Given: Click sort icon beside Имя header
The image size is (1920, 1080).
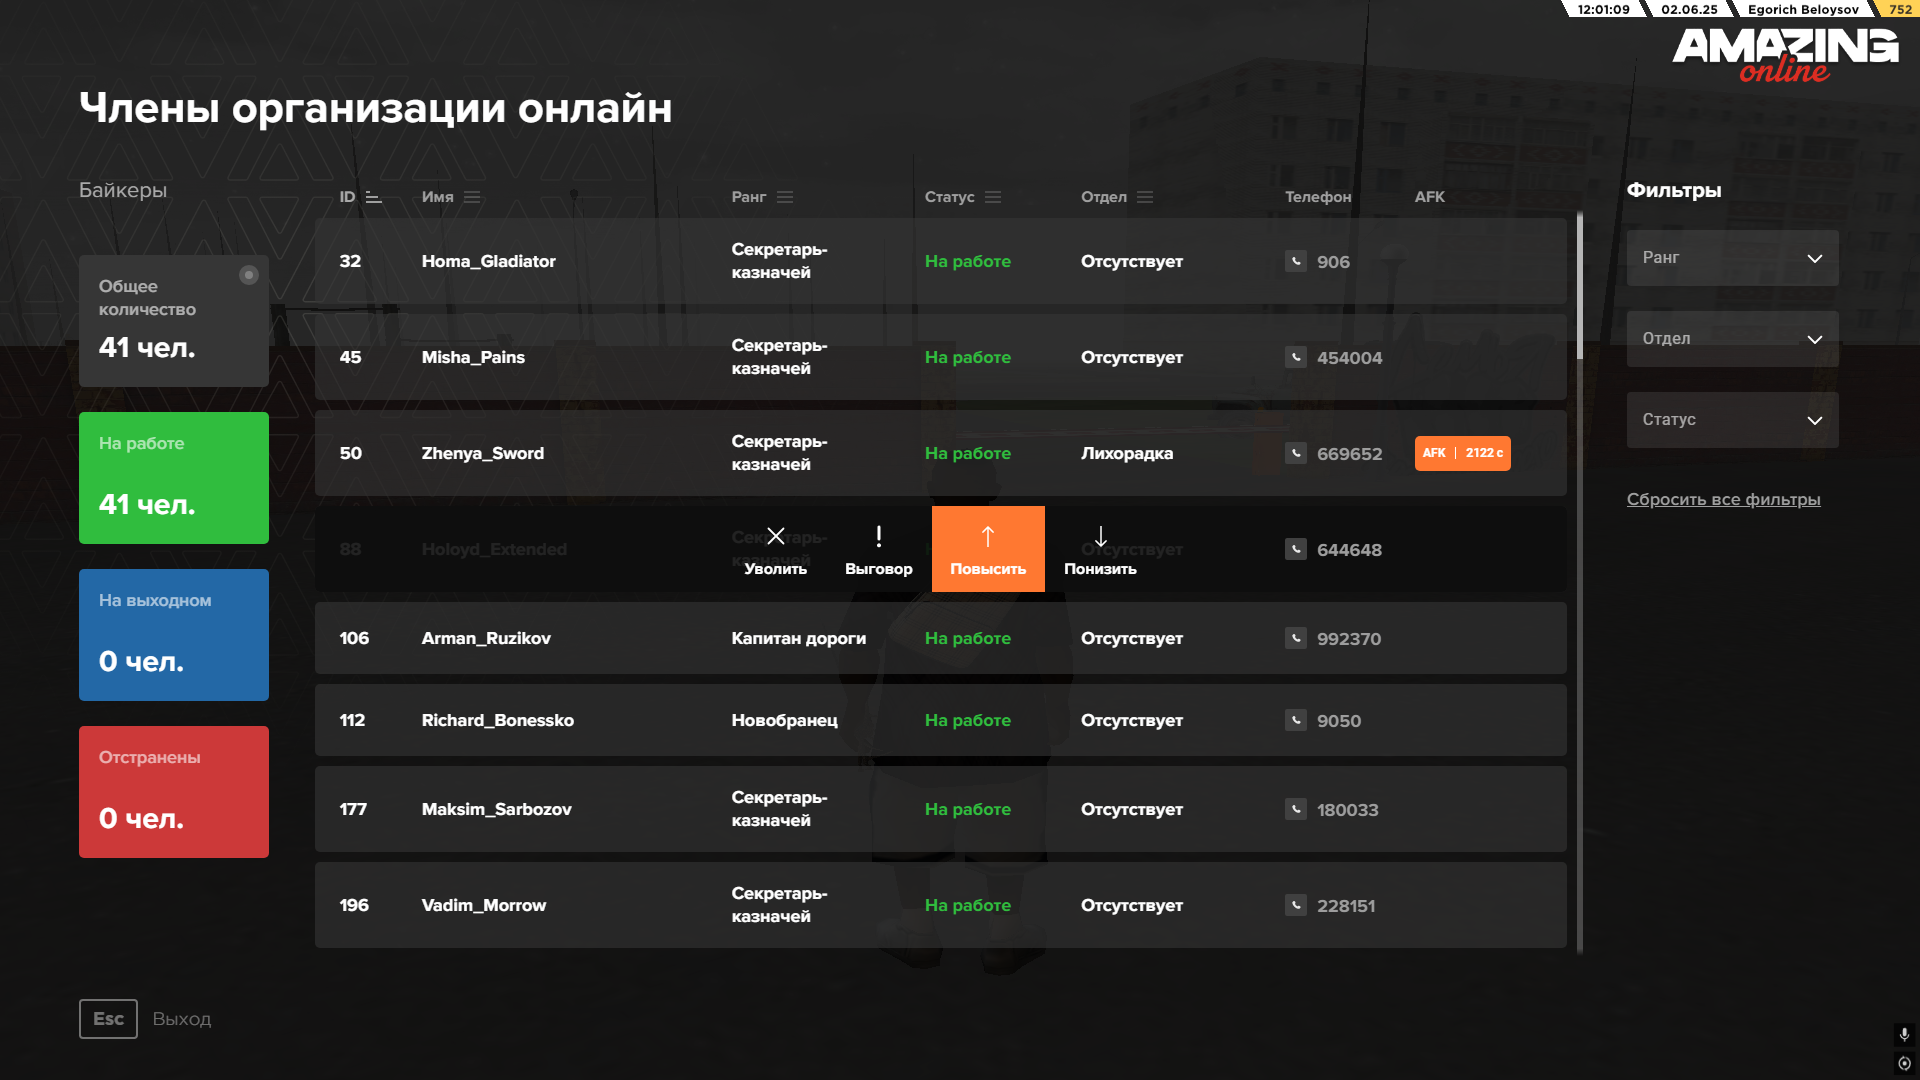Looking at the screenshot, I should (x=472, y=197).
